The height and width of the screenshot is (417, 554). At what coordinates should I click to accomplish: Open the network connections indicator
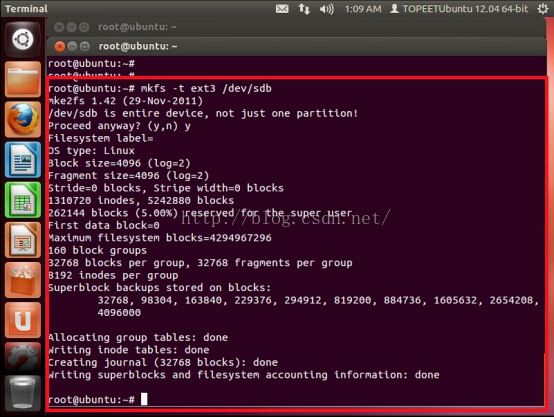304,9
